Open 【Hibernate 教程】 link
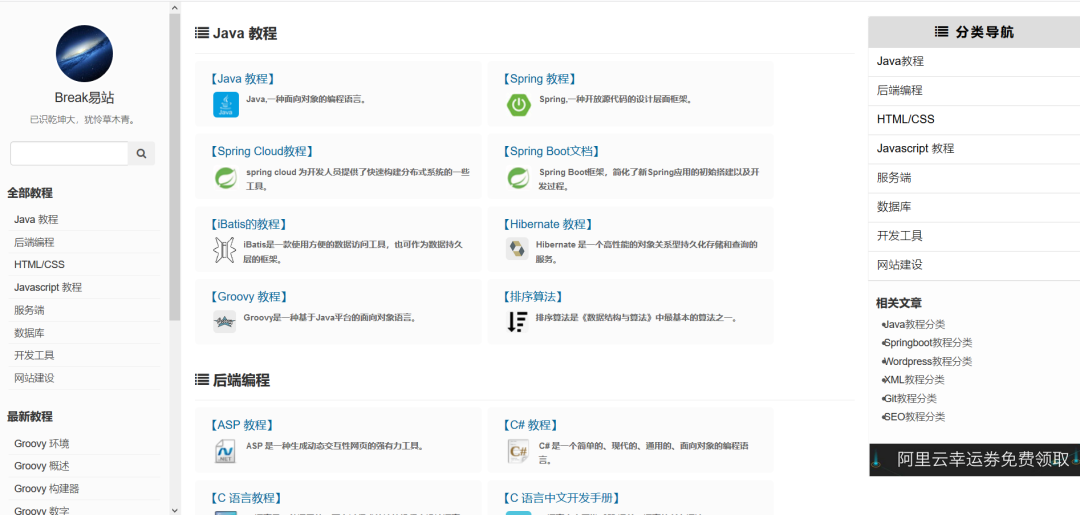 click(548, 224)
